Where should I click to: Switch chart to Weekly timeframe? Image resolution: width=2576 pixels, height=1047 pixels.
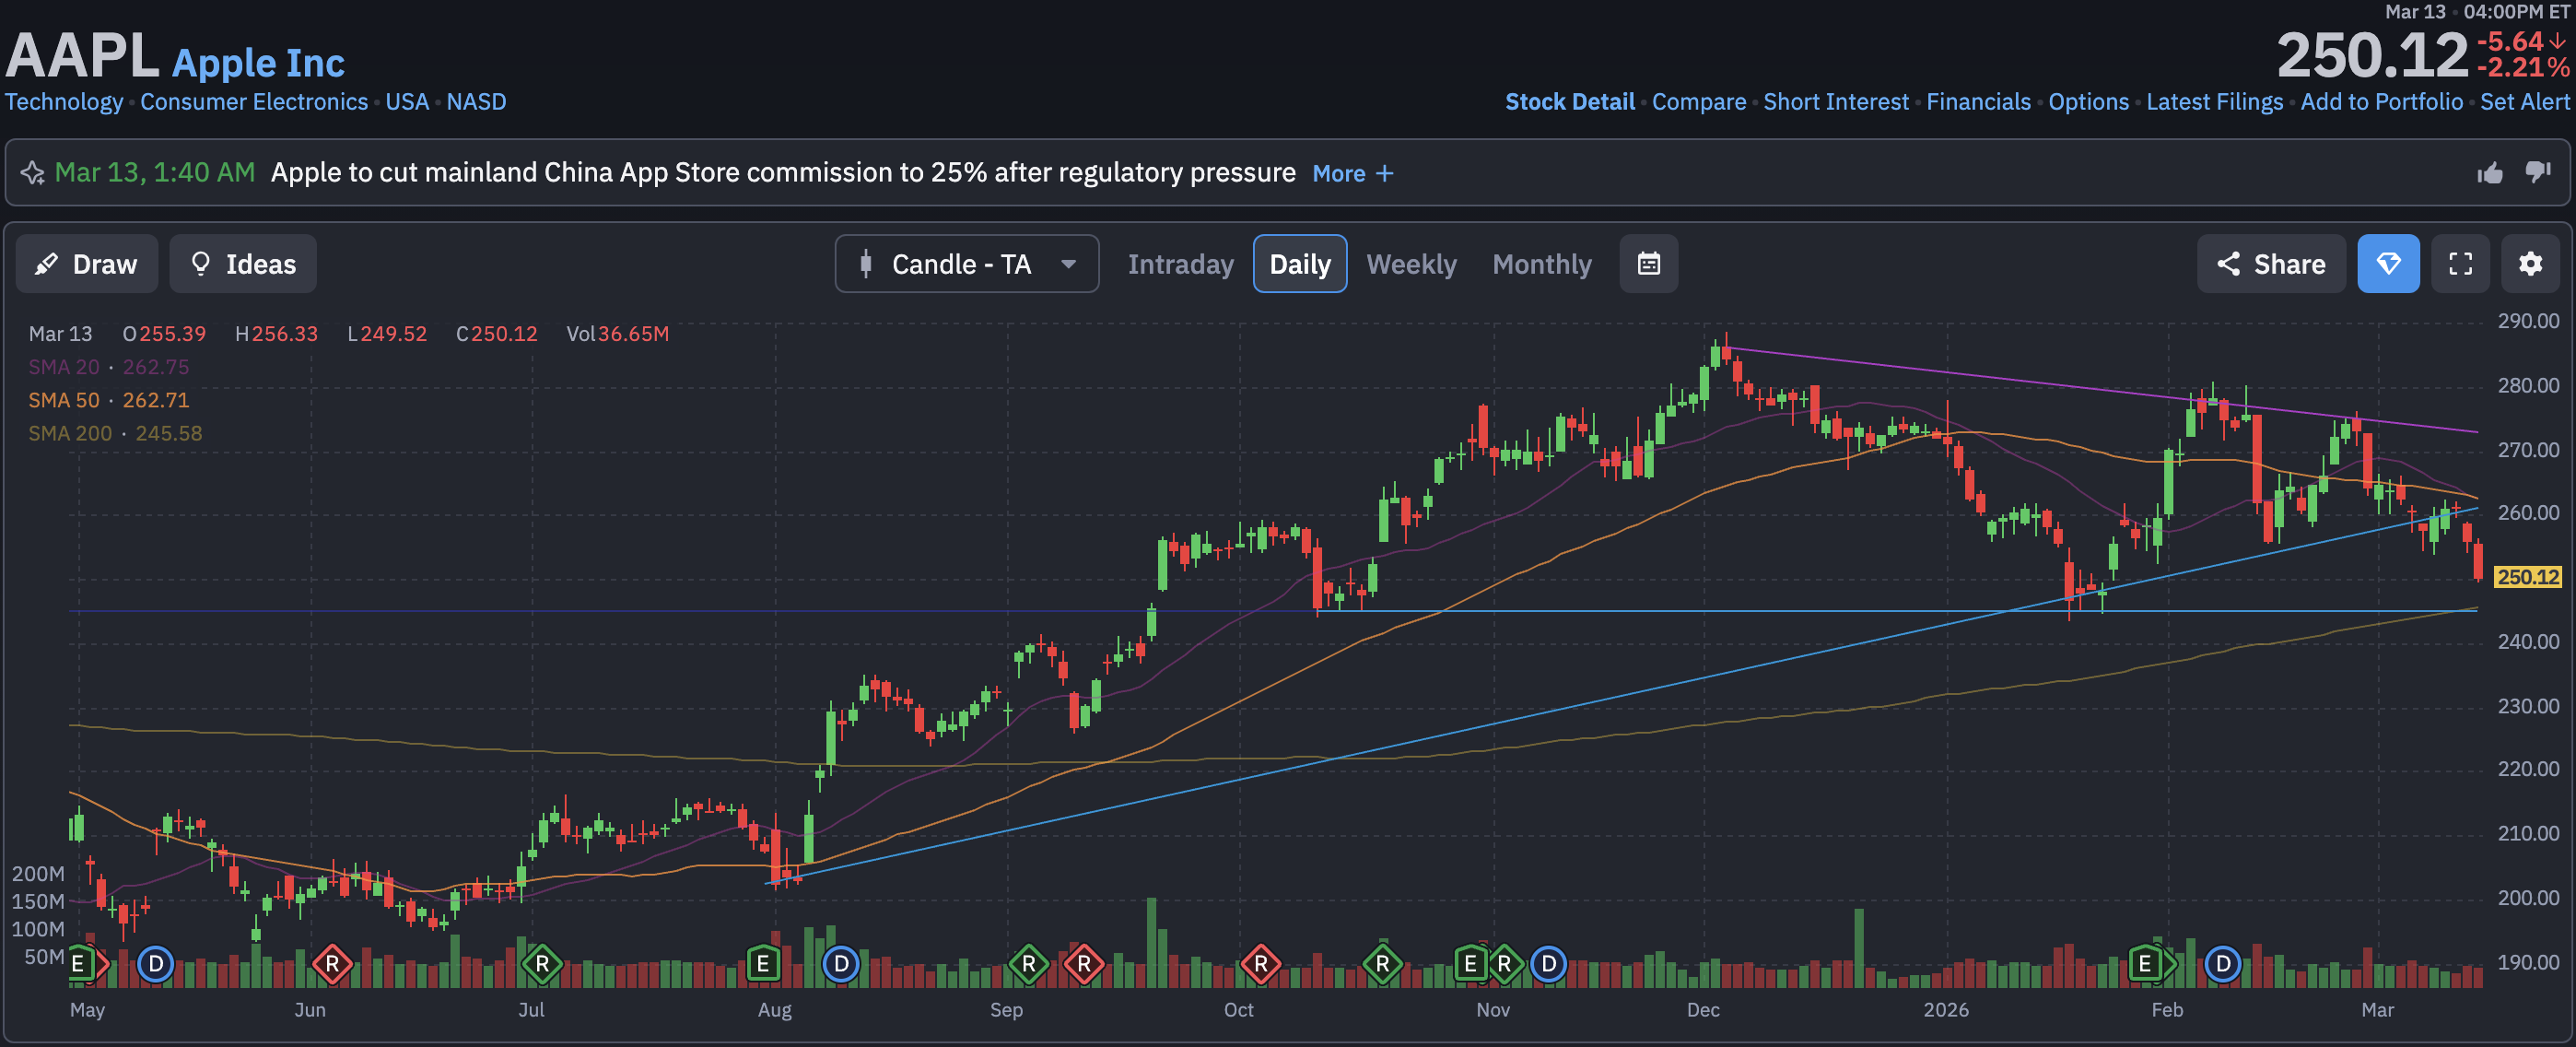tap(1410, 264)
